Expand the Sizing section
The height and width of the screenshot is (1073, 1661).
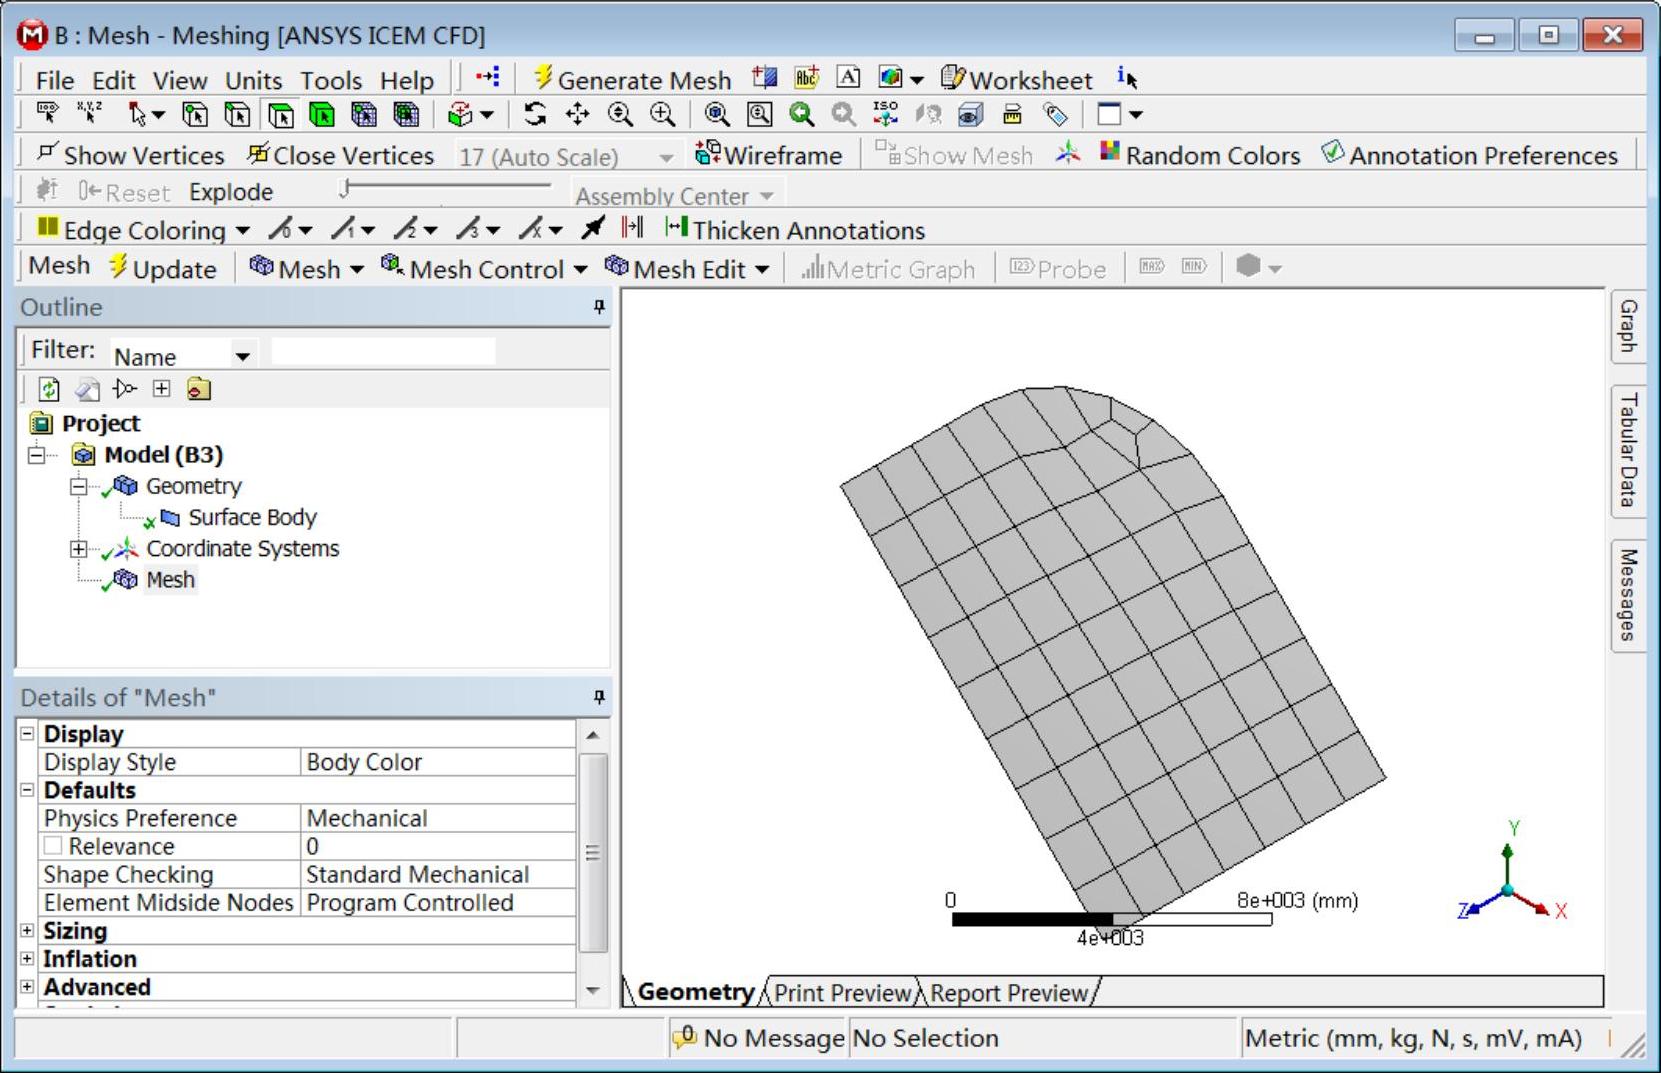(x=27, y=931)
